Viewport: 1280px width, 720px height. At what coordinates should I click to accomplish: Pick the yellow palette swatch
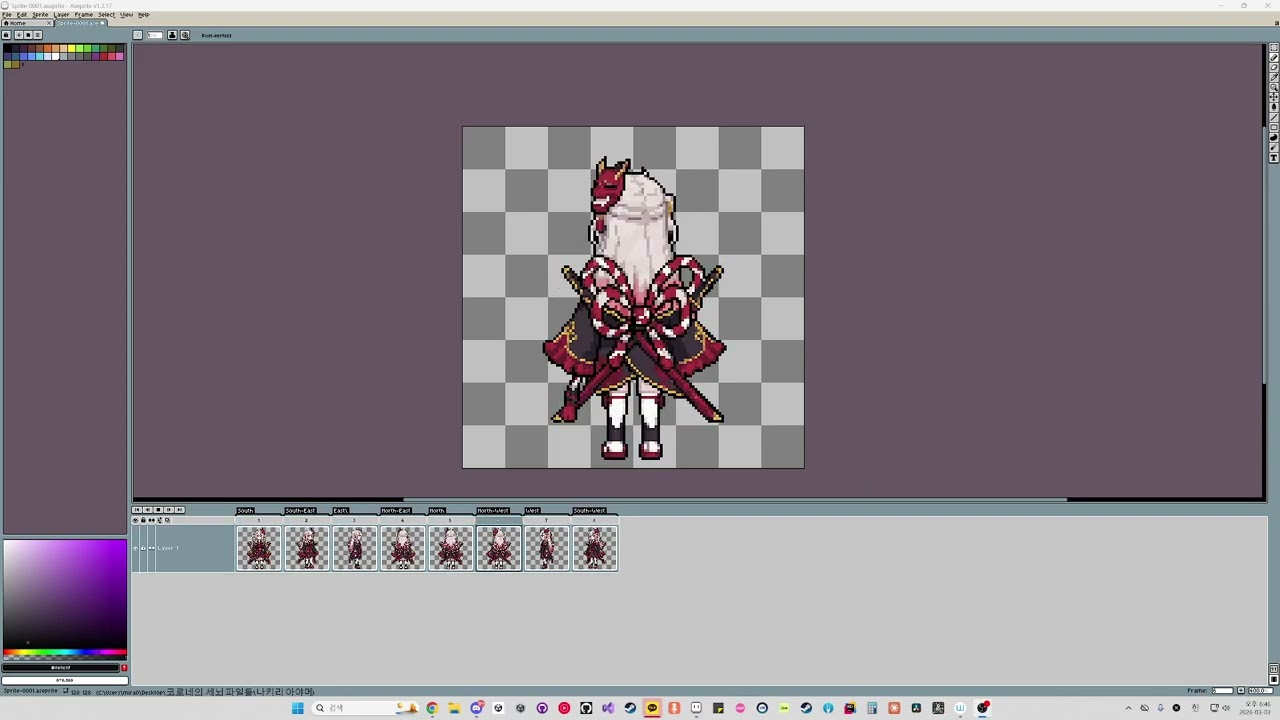click(x=71, y=48)
